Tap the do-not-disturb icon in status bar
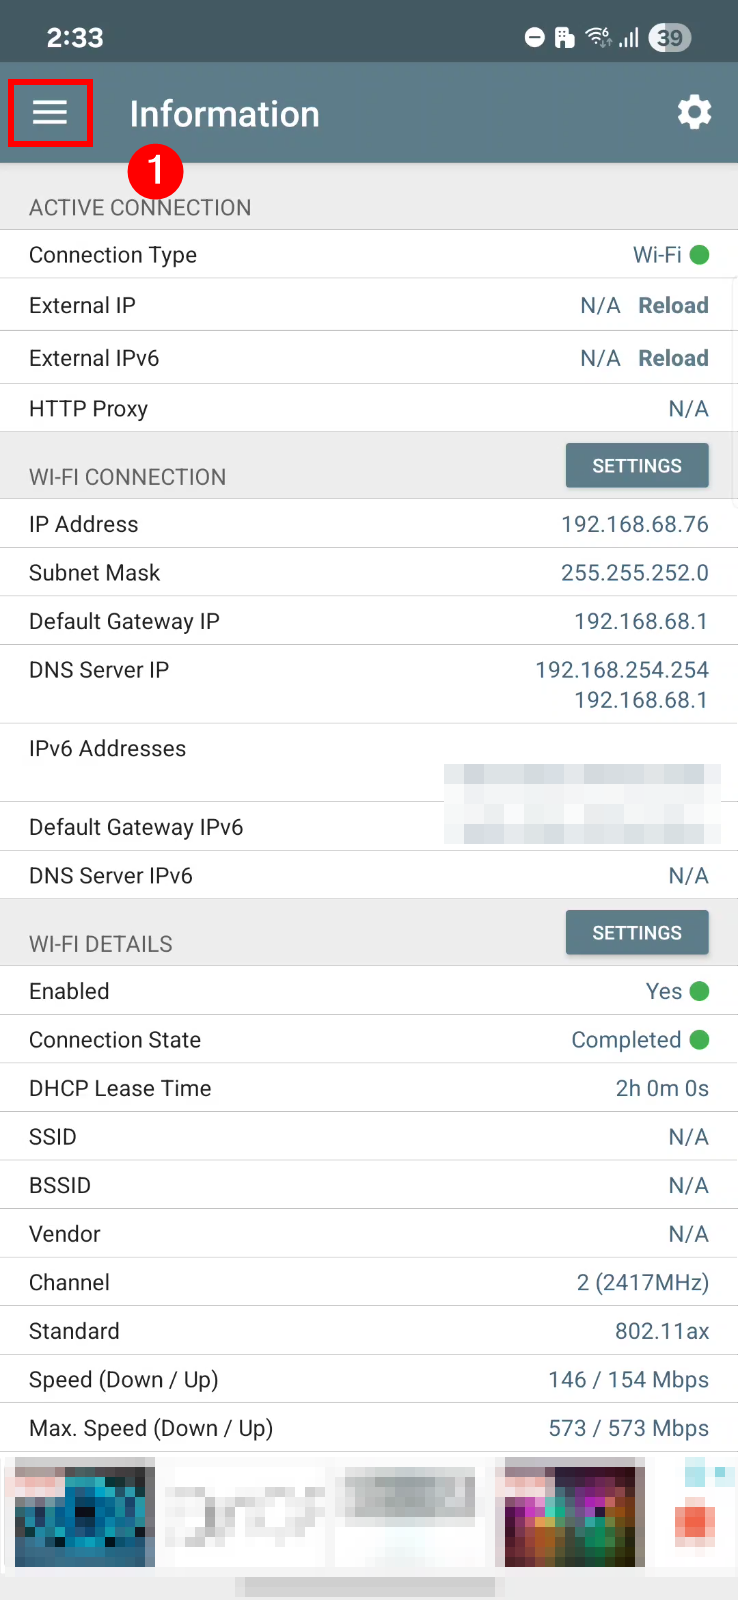Viewport: 738px width, 1600px height. [x=535, y=38]
